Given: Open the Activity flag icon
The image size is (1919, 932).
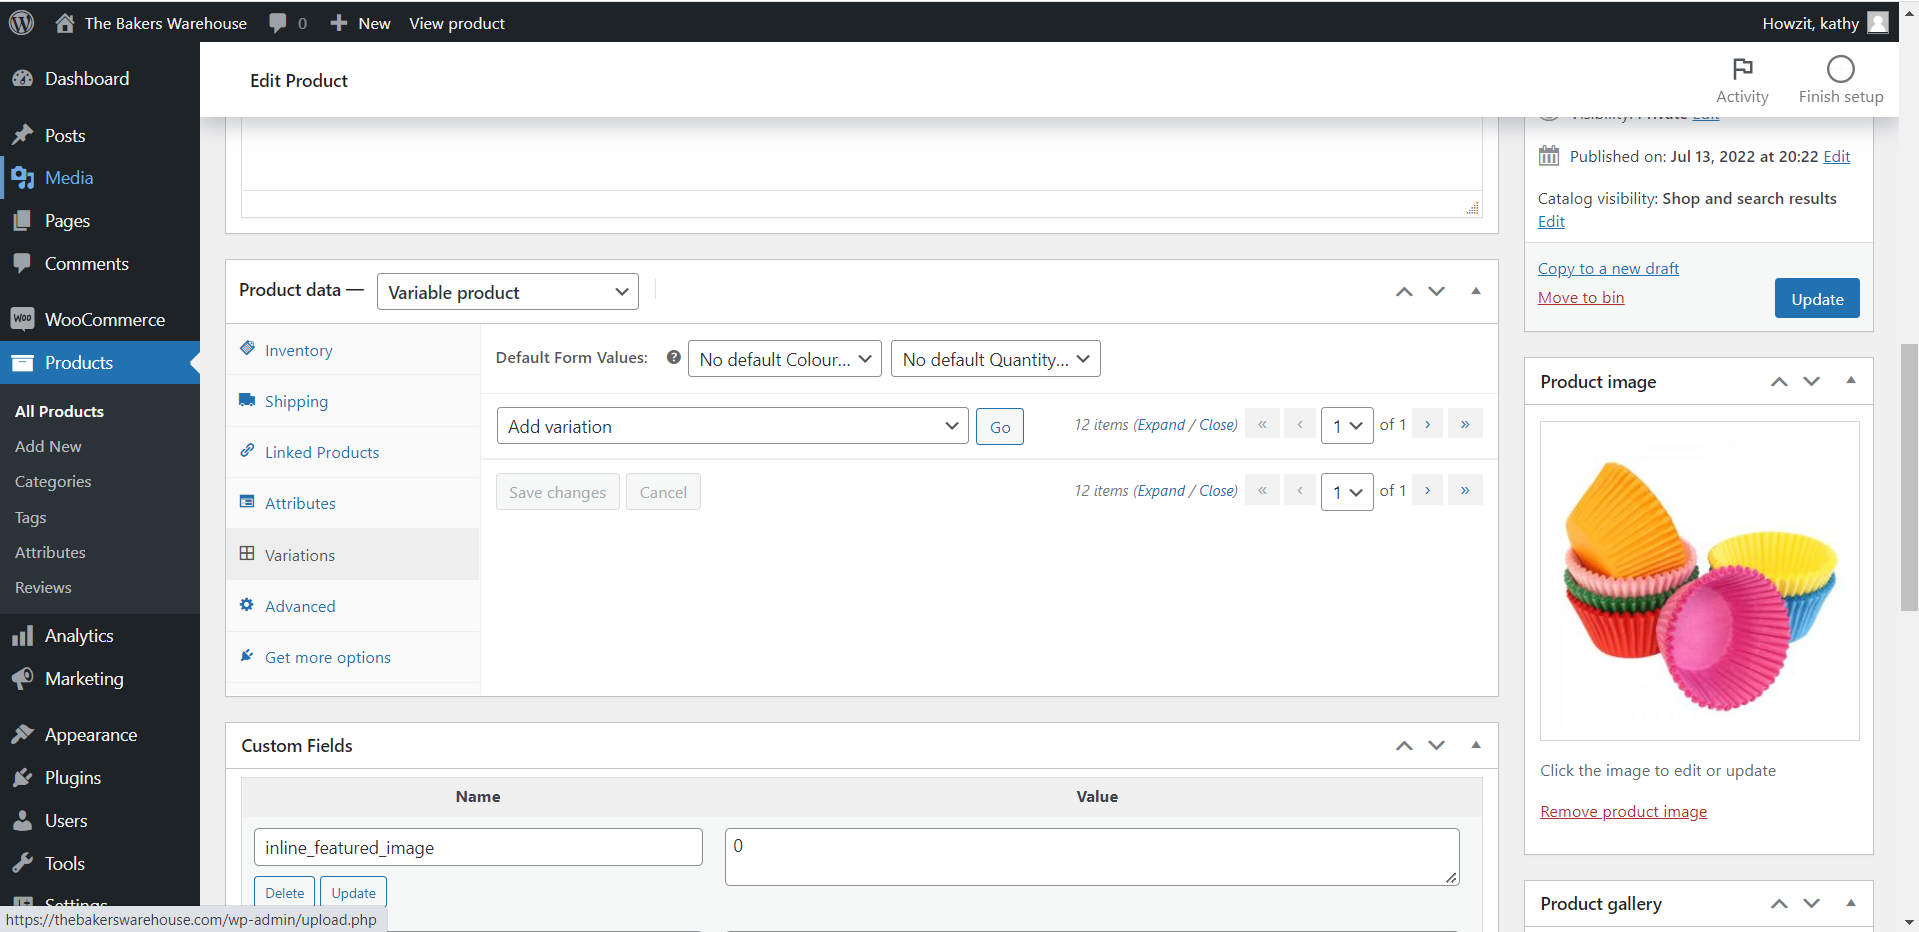Looking at the screenshot, I should pos(1742,69).
